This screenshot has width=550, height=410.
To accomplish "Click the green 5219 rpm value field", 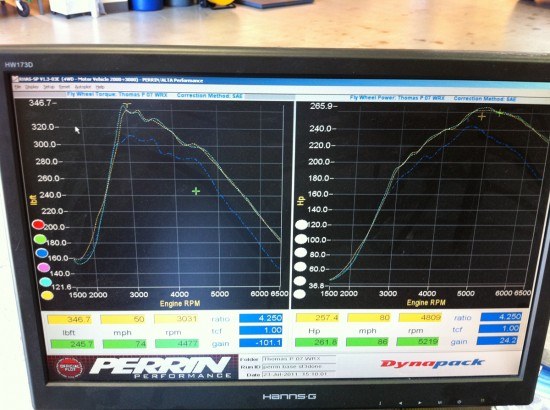I will pos(418,342).
